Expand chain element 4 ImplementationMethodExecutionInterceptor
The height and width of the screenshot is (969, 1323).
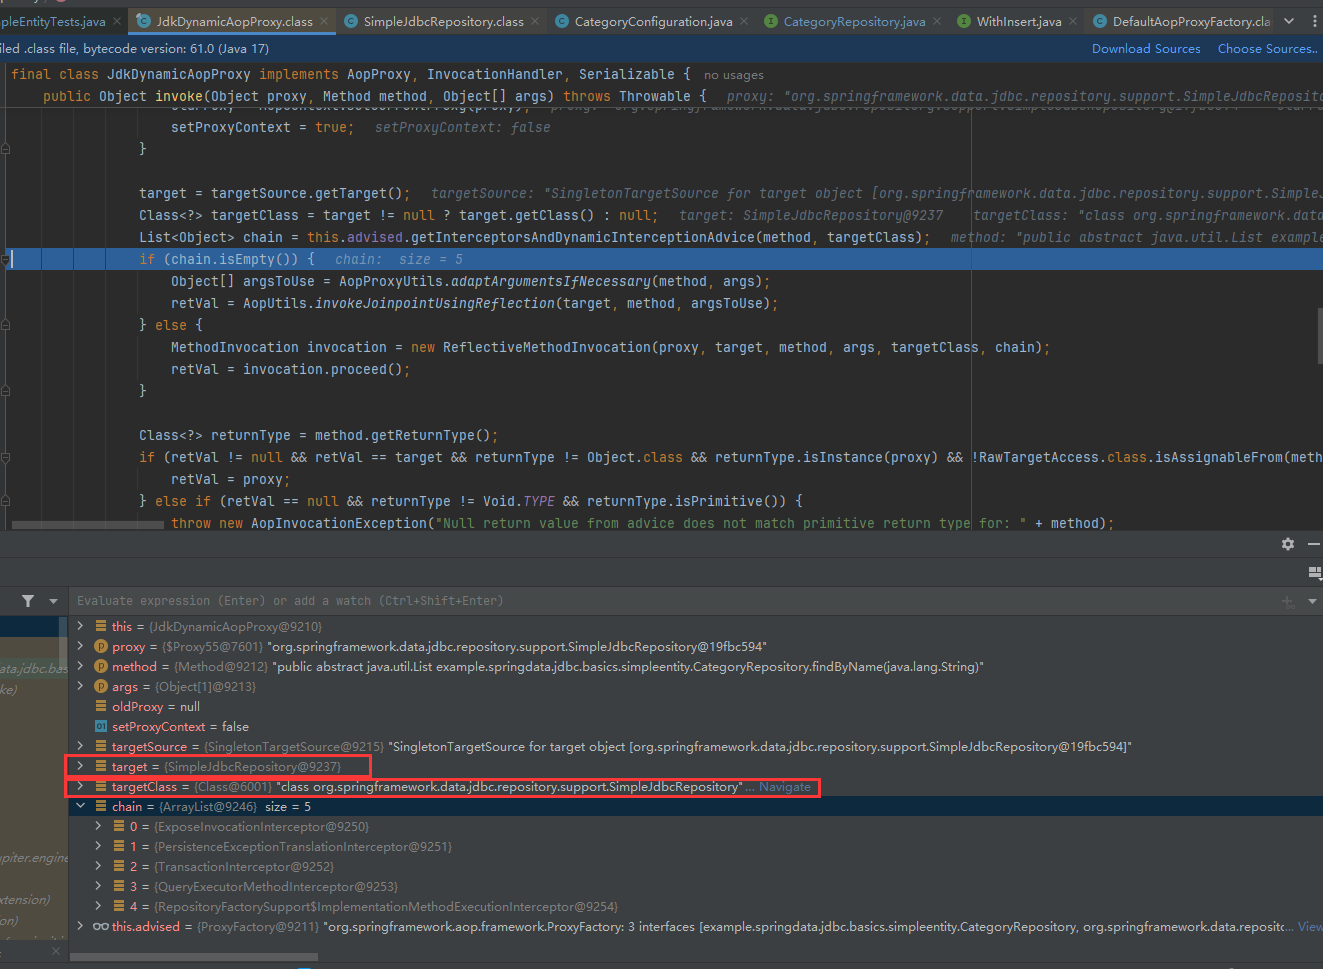point(98,906)
